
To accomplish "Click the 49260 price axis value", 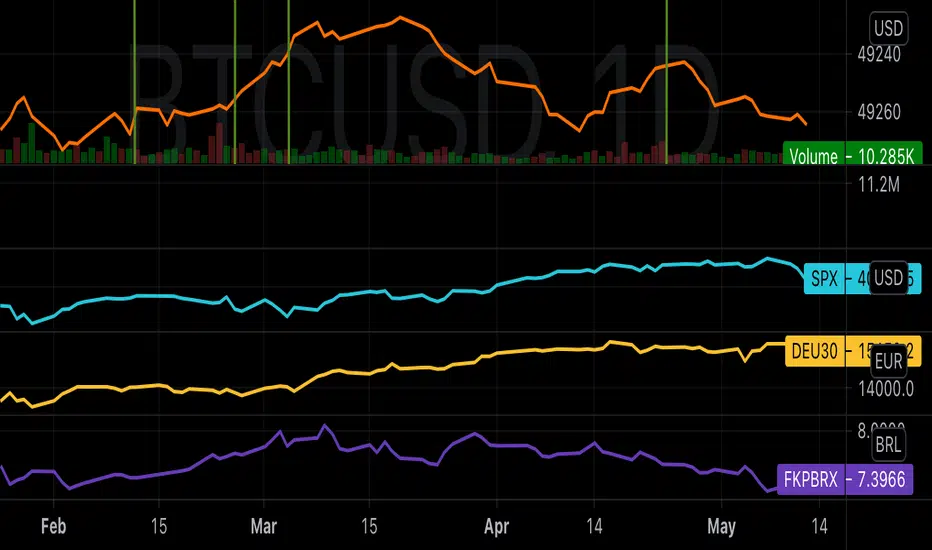I will click(879, 112).
